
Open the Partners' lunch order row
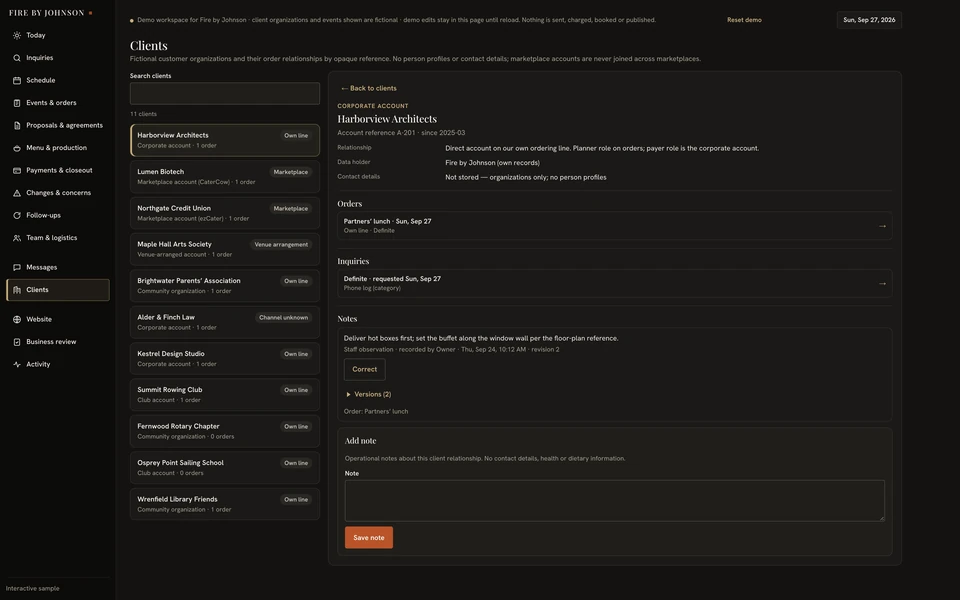(614, 226)
